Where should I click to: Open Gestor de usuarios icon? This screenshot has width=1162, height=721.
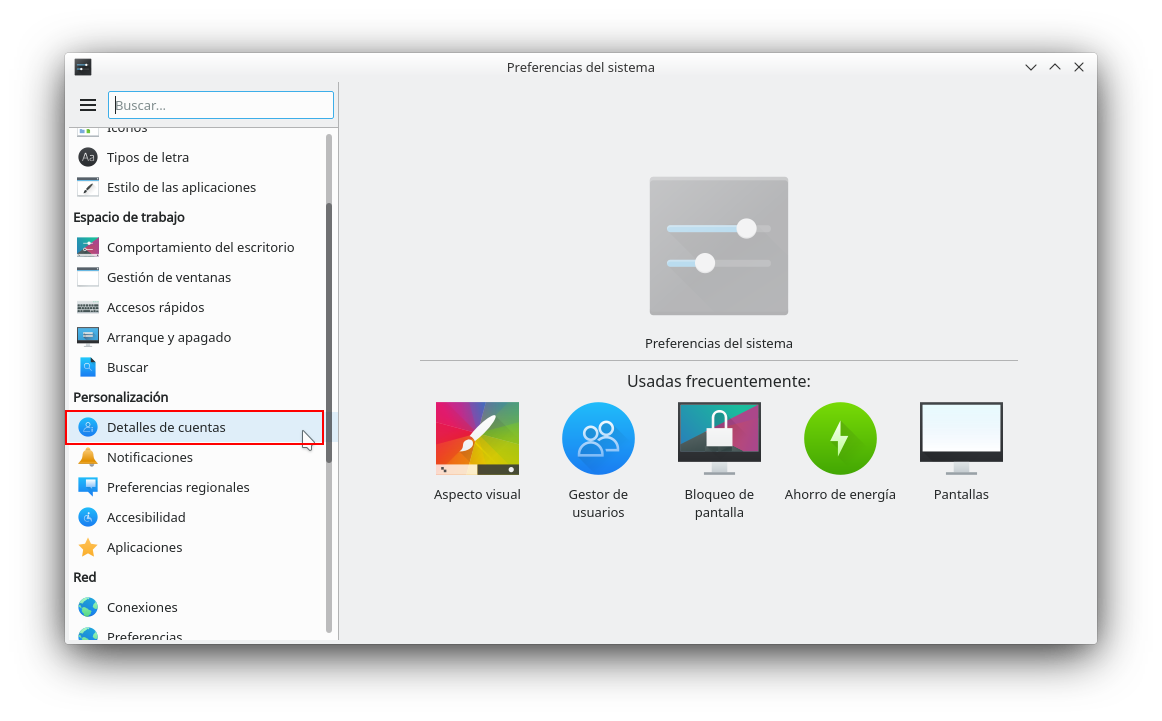pyautogui.click(x=598, y=438)
